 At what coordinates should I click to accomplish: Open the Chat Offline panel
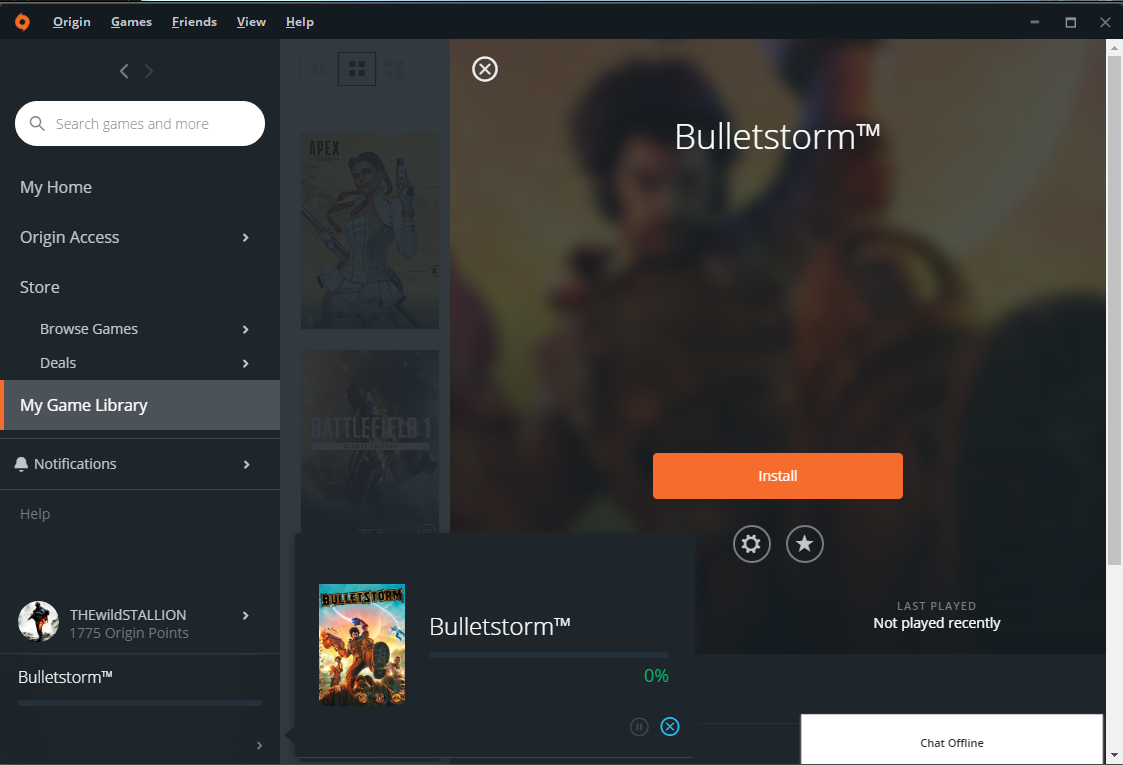click(952, 739)
